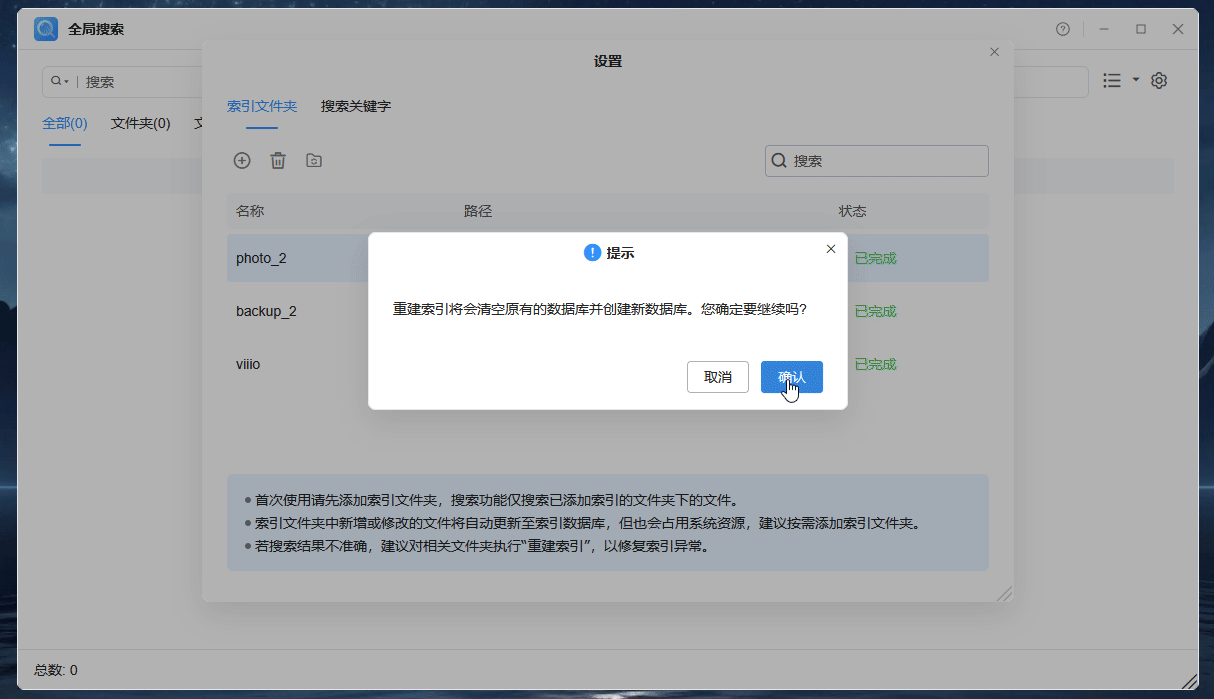Screen dimensions: 1214x699
Task: Maximize the 全局搜索 window
Action: point(1141,29)
